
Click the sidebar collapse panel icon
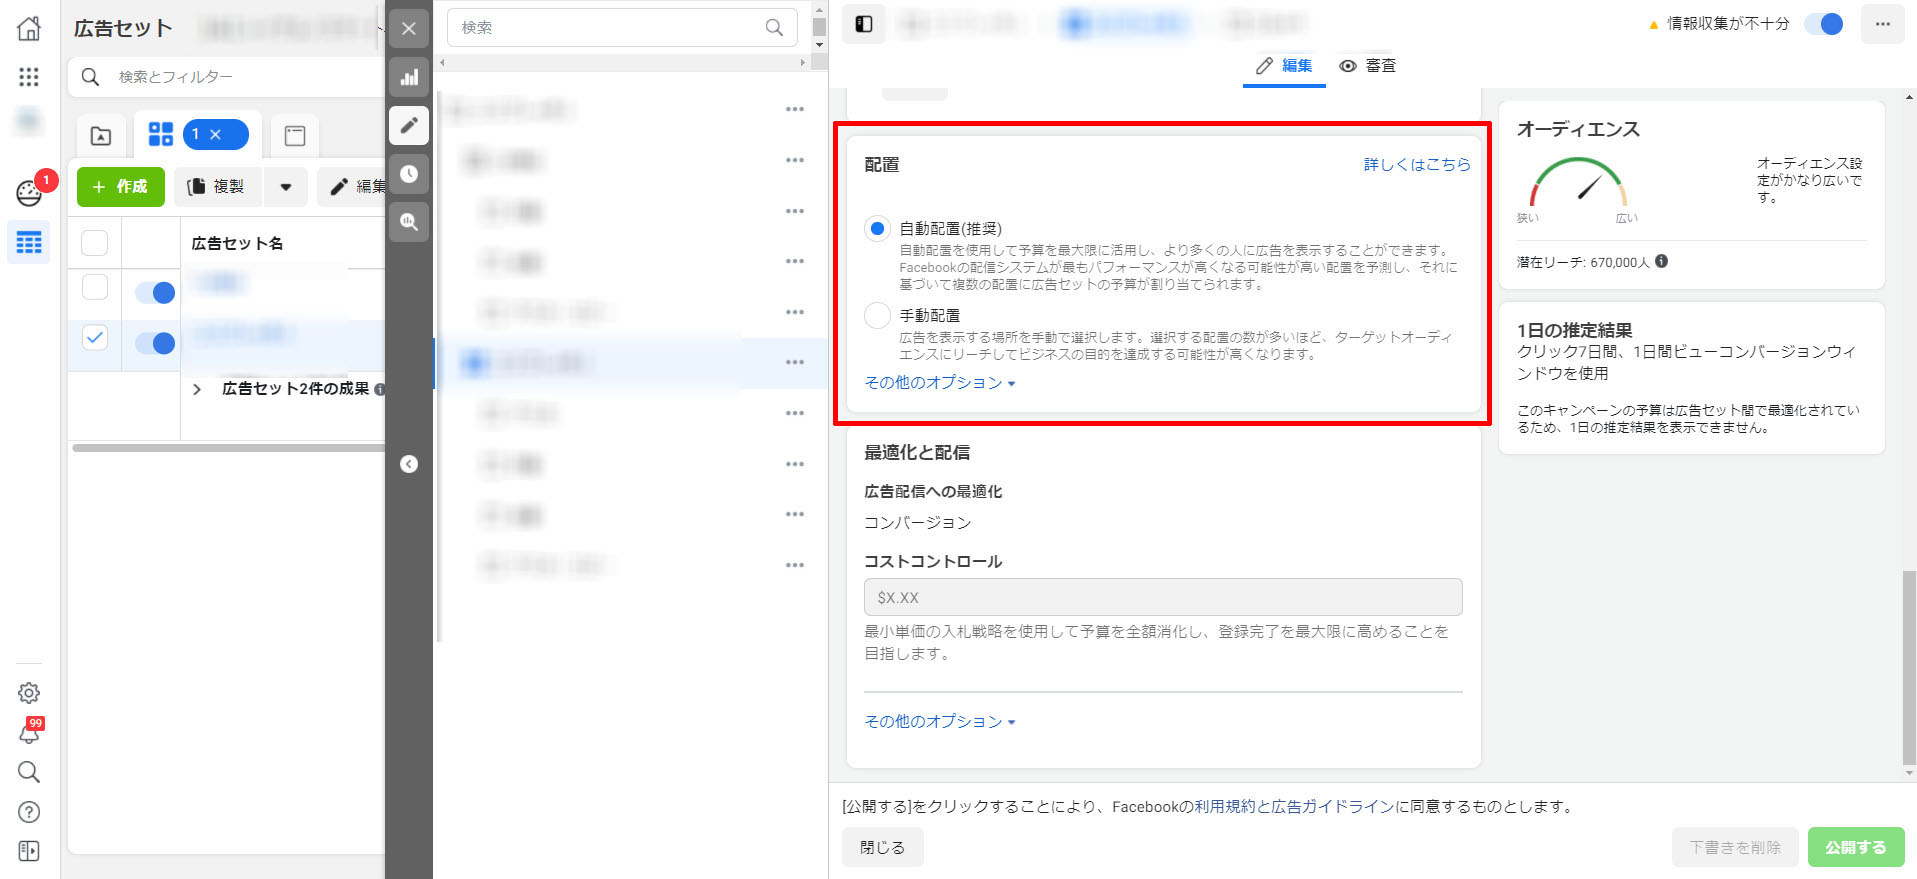[x=29, y=851]
